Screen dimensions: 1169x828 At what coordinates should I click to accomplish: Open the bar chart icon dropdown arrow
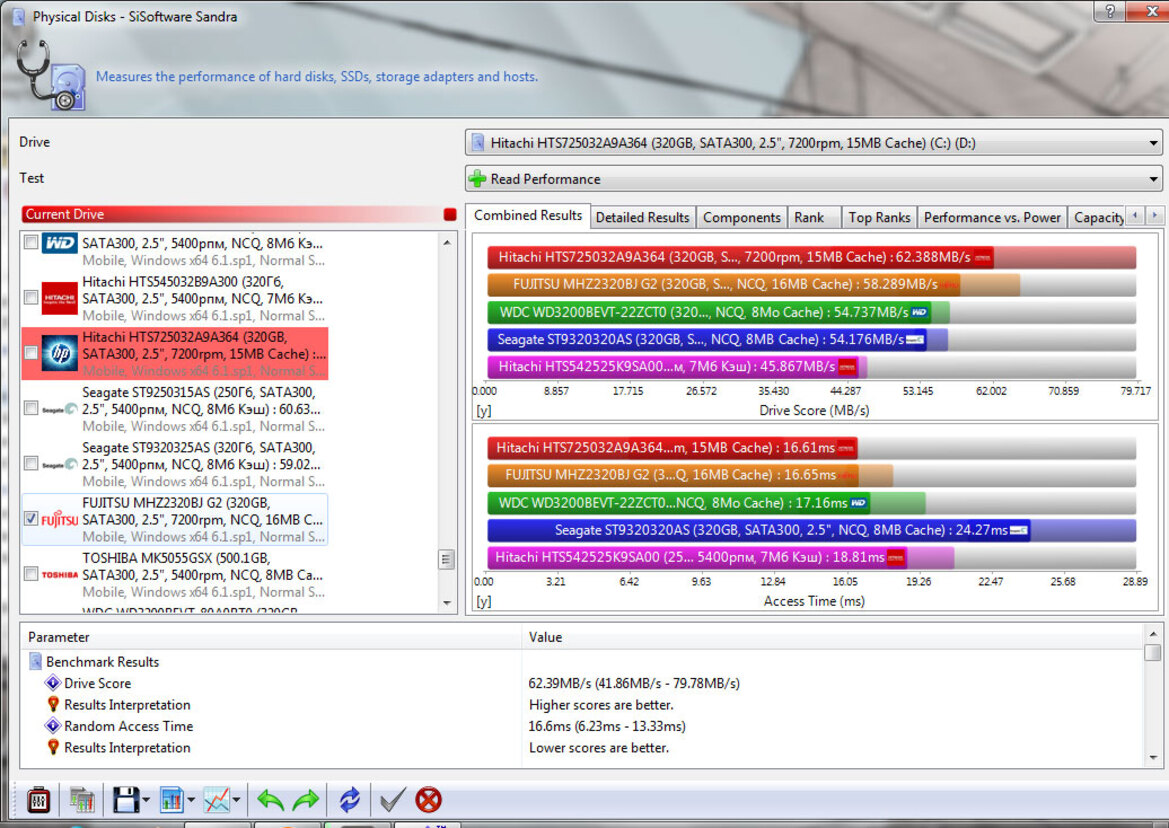pyautogui.click(x=191, y=800)
